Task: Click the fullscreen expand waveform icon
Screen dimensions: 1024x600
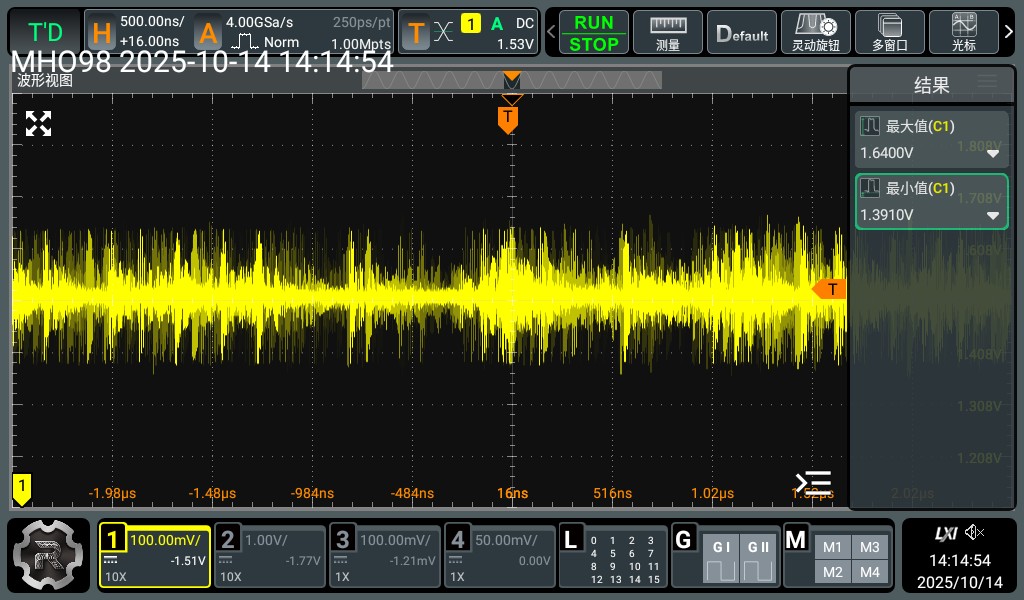Action: [38, 124]
